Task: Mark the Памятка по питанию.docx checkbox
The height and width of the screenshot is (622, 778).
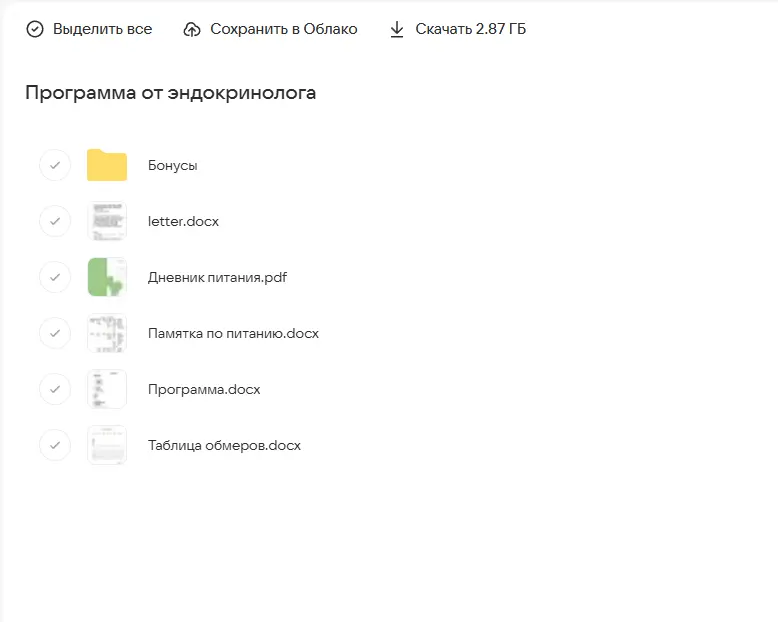Action: pyautogui.click(x=55, y=333)
